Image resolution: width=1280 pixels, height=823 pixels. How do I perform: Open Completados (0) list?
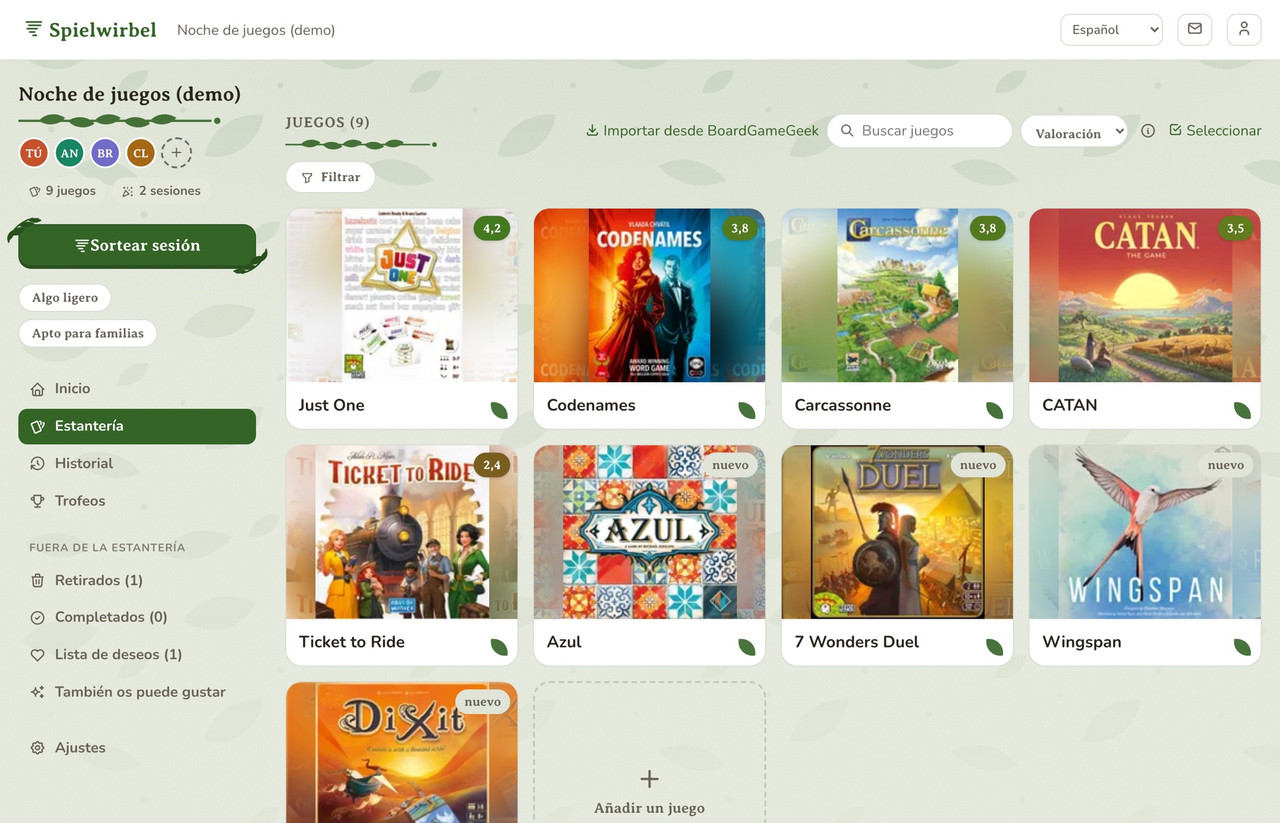[137, 617]
